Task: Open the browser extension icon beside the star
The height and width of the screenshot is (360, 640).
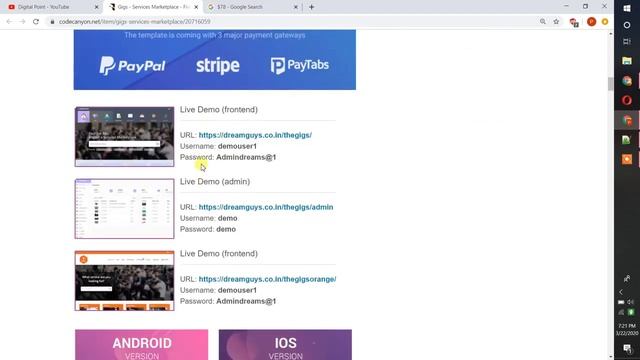Action: coord(574,22)
